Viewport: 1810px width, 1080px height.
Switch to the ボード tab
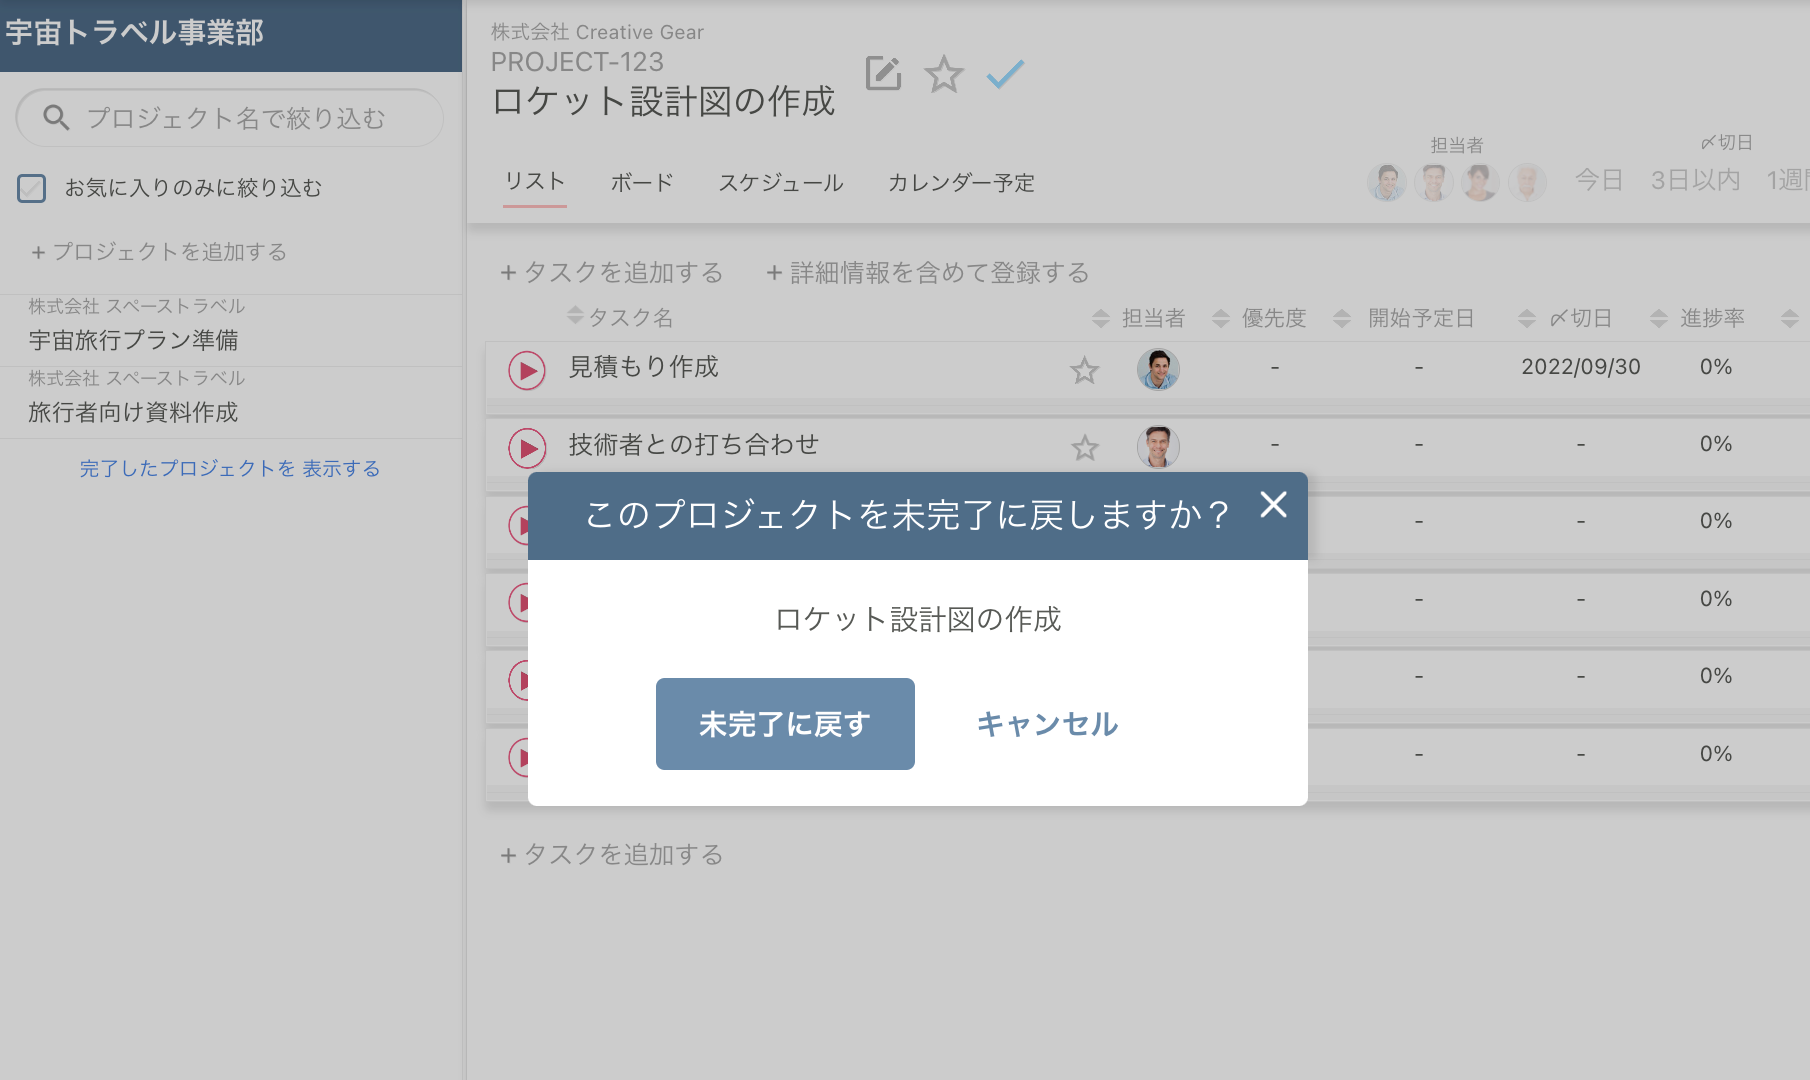tap(641, 182)
